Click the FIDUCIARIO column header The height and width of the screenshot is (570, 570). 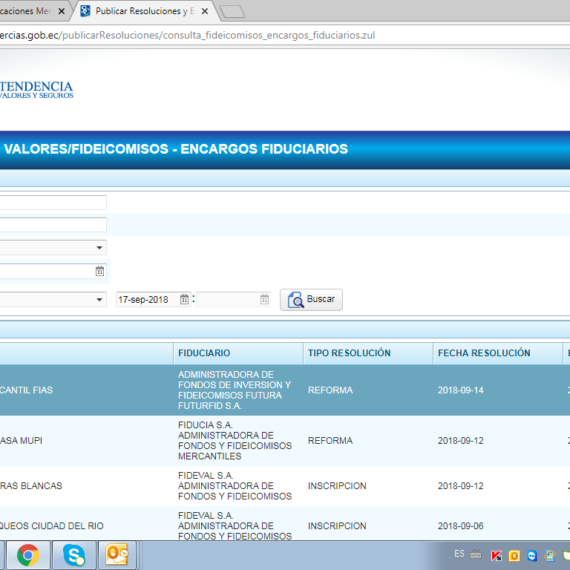click(x=204, y=353)
